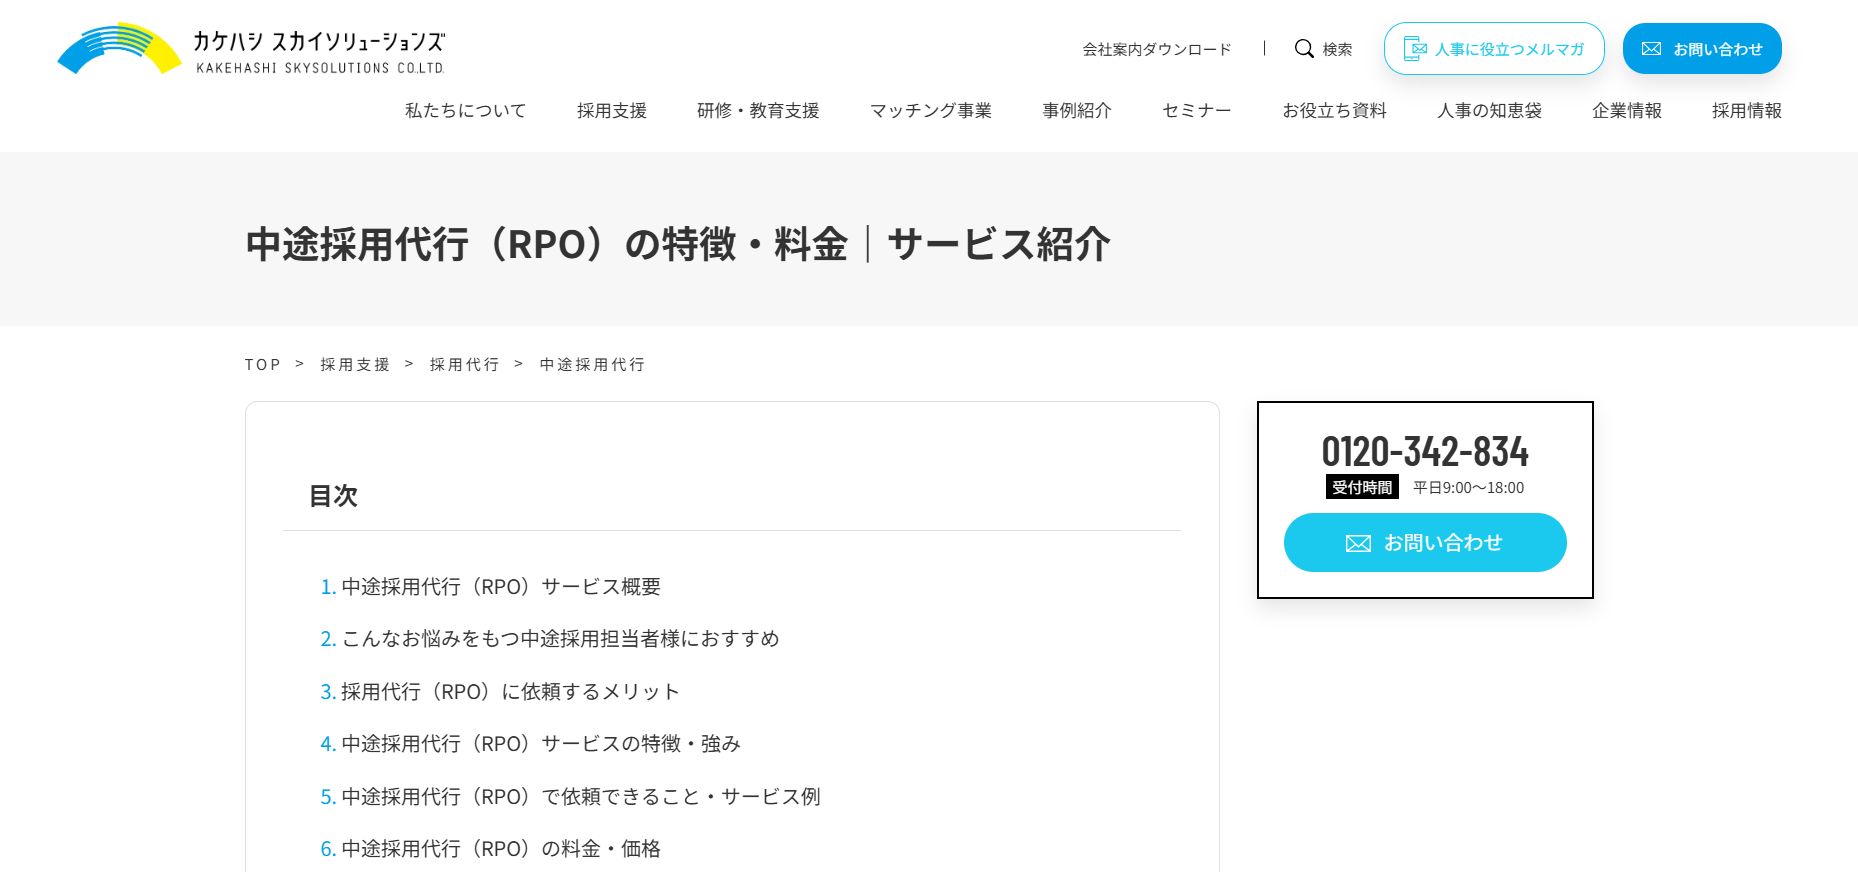Image resolution: width=1858 pixels, height=872 pixels.
Task: Click the envelope icon in sidebar contact button
Action: click(1358, 543)
